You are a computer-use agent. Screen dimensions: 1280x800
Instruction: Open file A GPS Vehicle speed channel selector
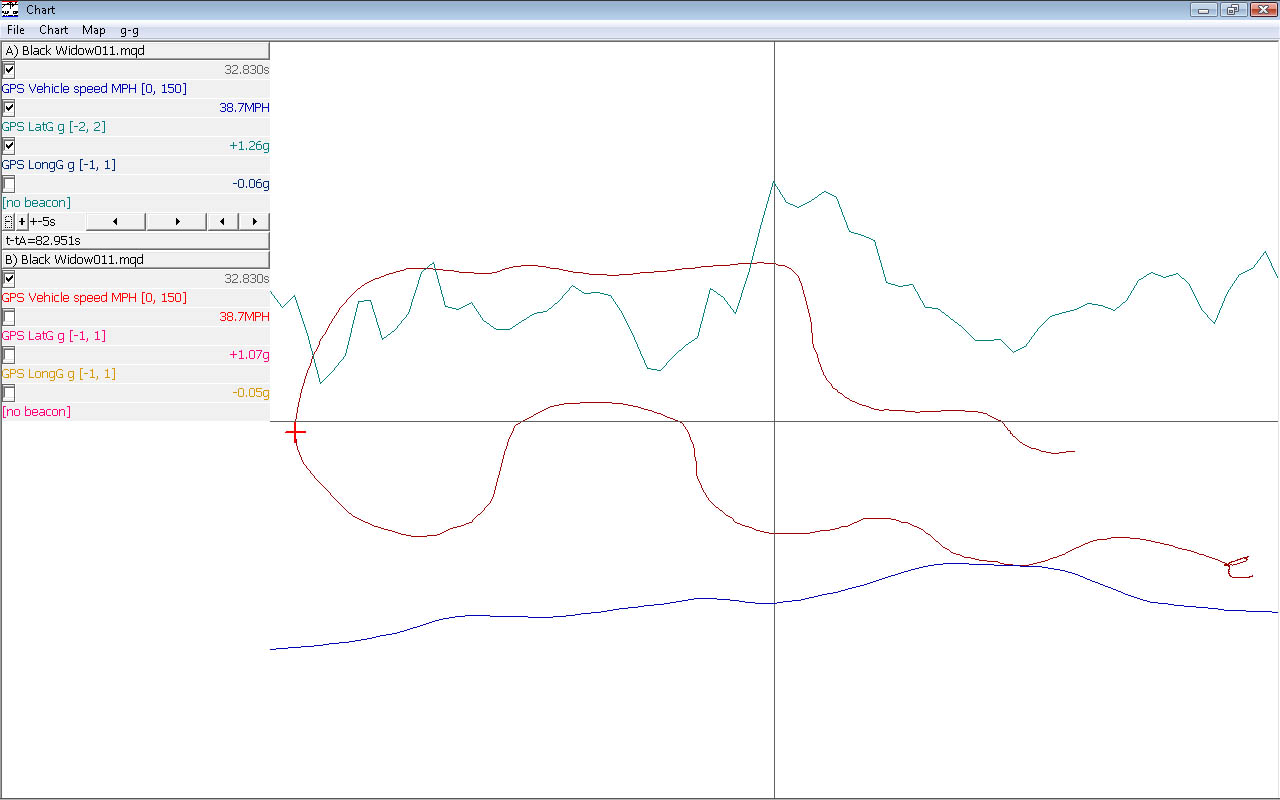94,89
